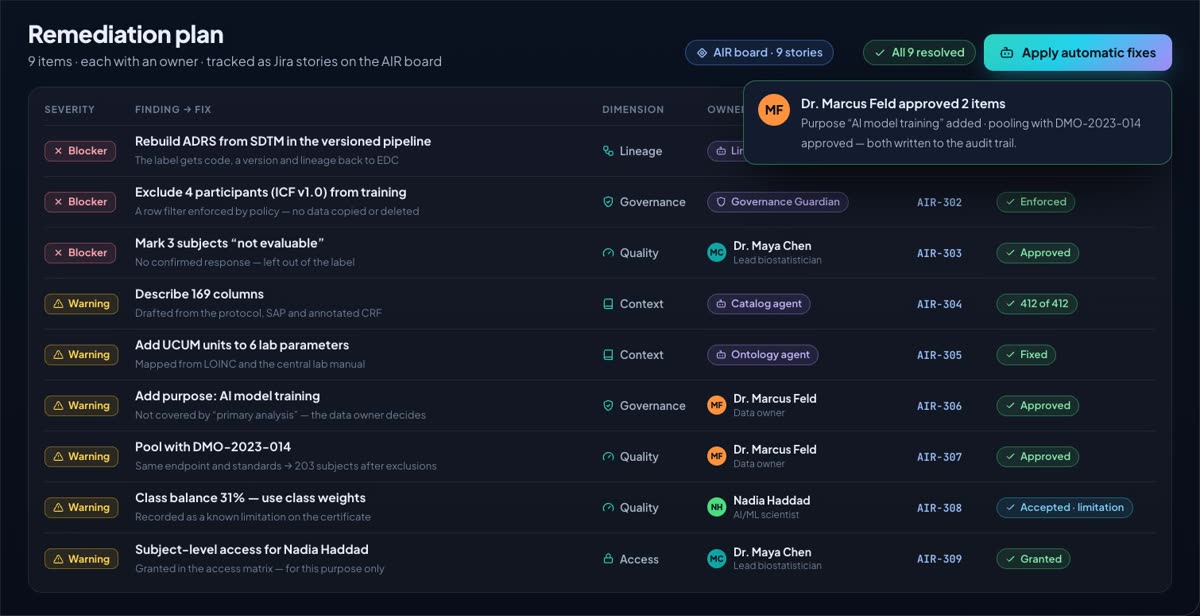The height and width of the screenshot is (616, 1200).
Task: Click the Blocker badge on the Rebuild ADRS row
Action: [x=80, y=151]
